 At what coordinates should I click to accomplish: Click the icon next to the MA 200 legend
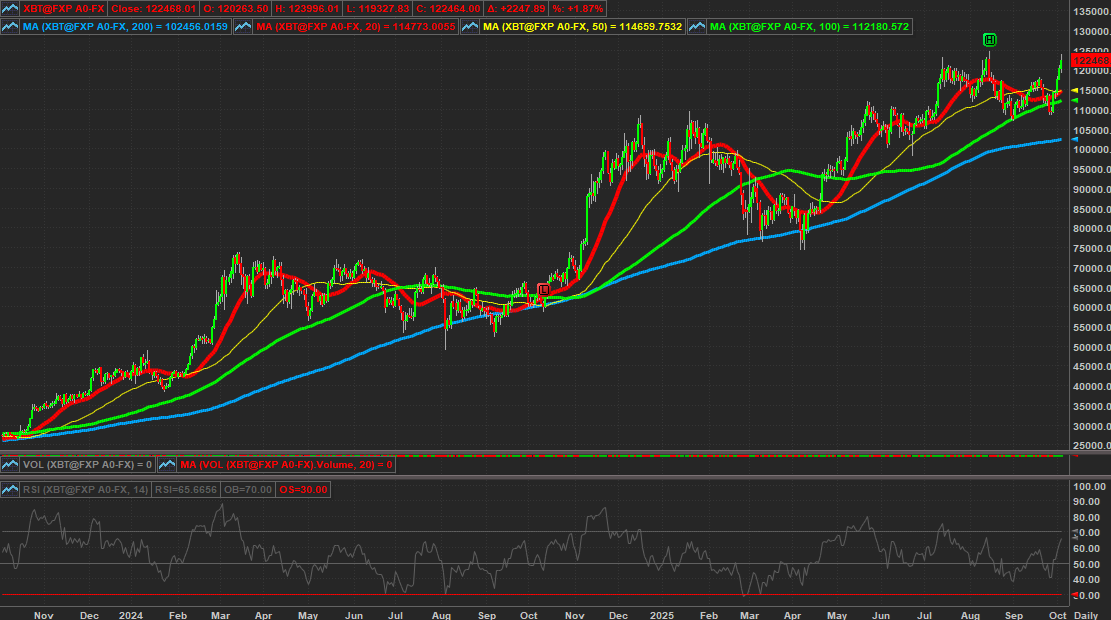point(11,27)
